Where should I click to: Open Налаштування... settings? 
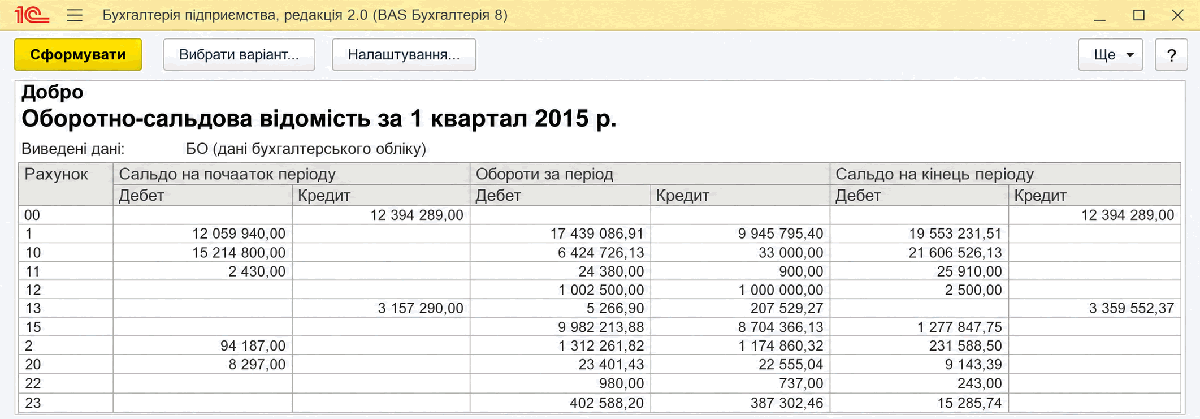(404, 55)
